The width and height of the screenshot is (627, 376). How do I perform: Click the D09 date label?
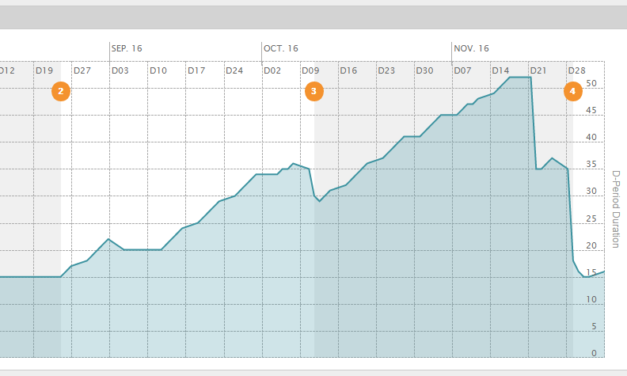[x=310, y=71]
